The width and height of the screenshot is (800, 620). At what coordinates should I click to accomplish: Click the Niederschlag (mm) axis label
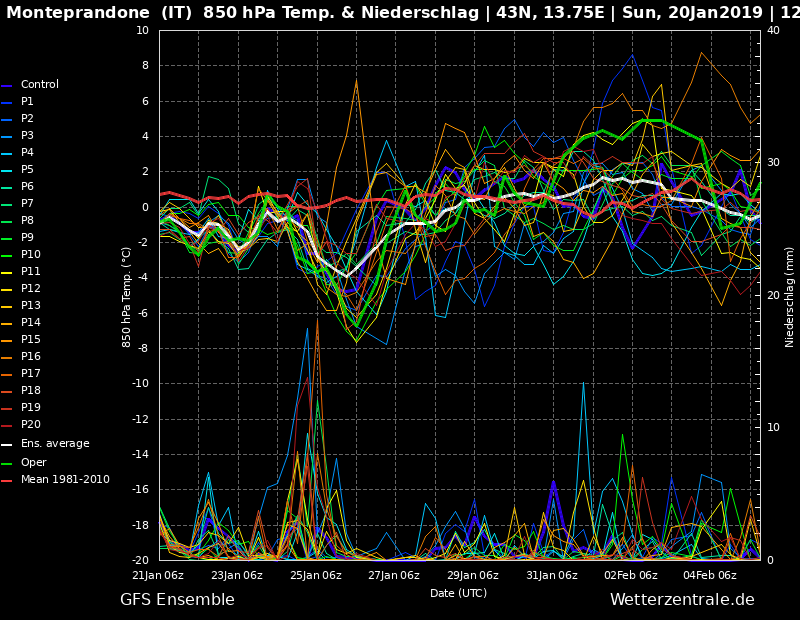pyautogui.click(x=790, y=296)
